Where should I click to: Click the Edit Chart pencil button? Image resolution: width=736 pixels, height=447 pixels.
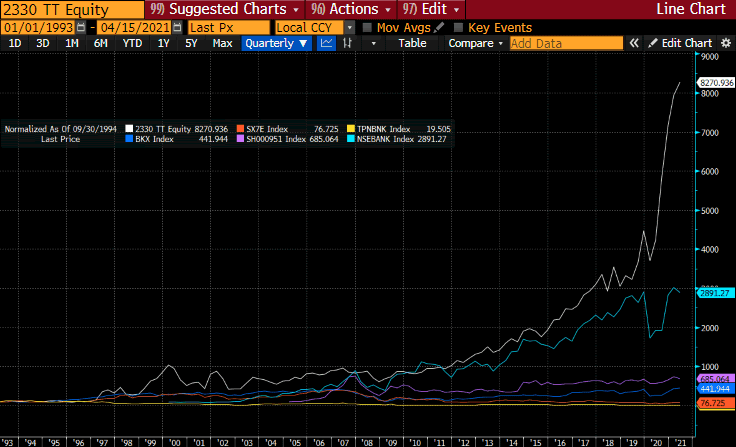[680, 43]
